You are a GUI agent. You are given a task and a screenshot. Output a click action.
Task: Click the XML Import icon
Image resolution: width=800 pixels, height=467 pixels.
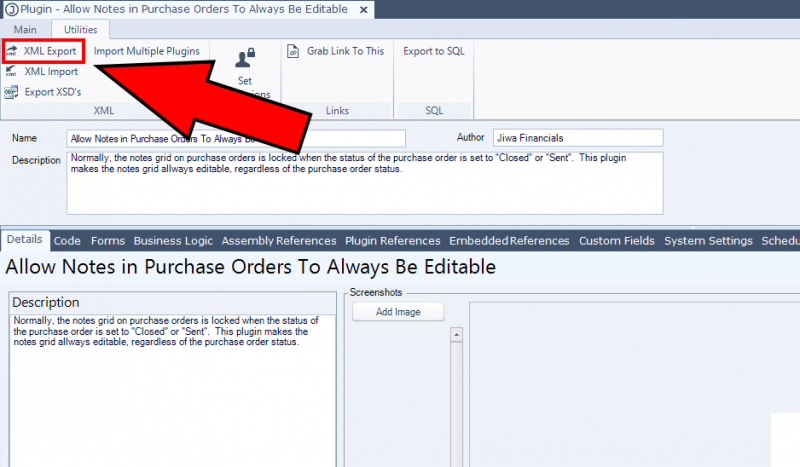click(11, 71)
